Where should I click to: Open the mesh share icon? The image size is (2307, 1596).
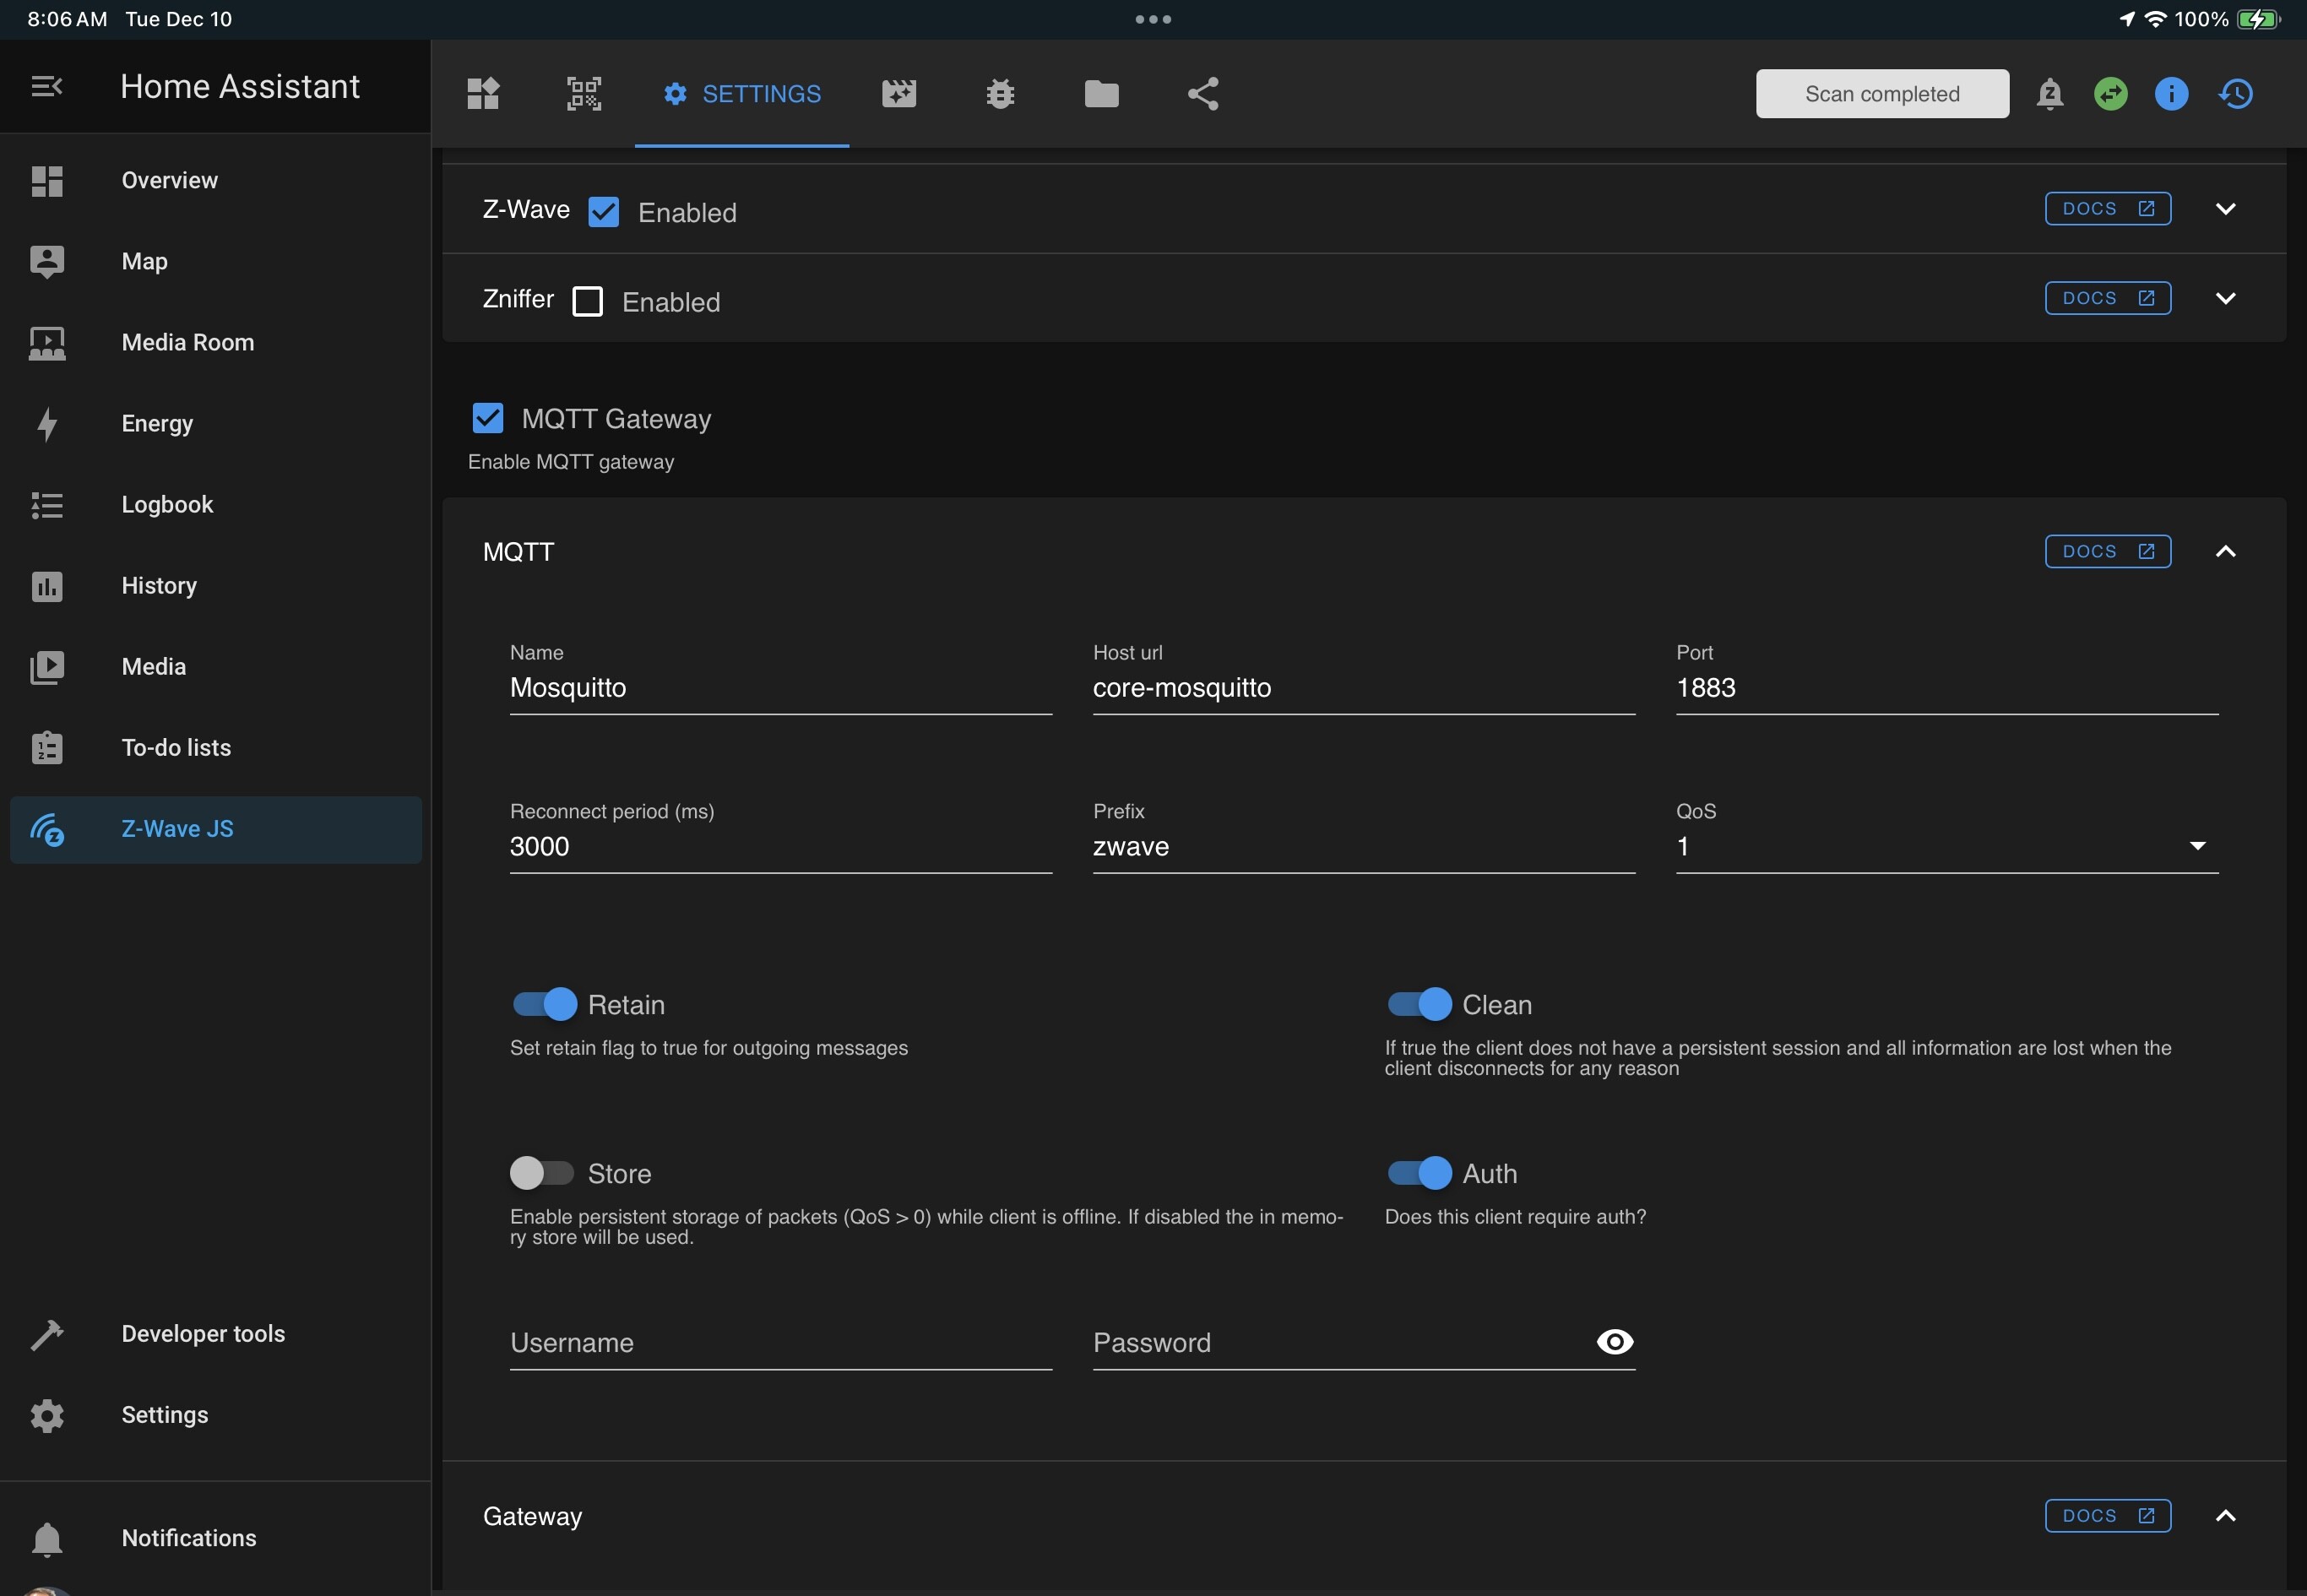[x=1203, y=94]
